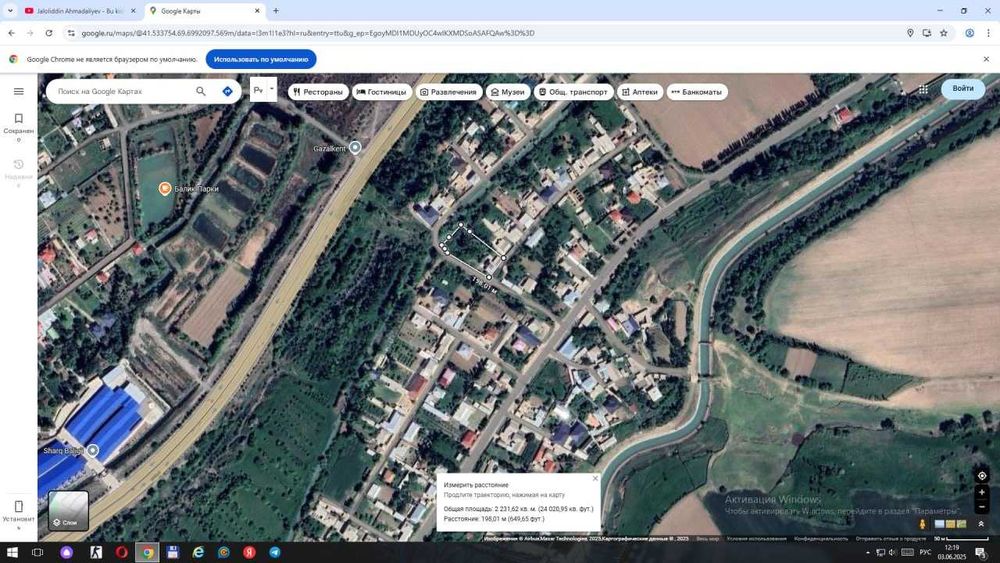Open the Google Maps hamburger menu
This screenshot has width=1000, height=563.
tap(18, 91)
